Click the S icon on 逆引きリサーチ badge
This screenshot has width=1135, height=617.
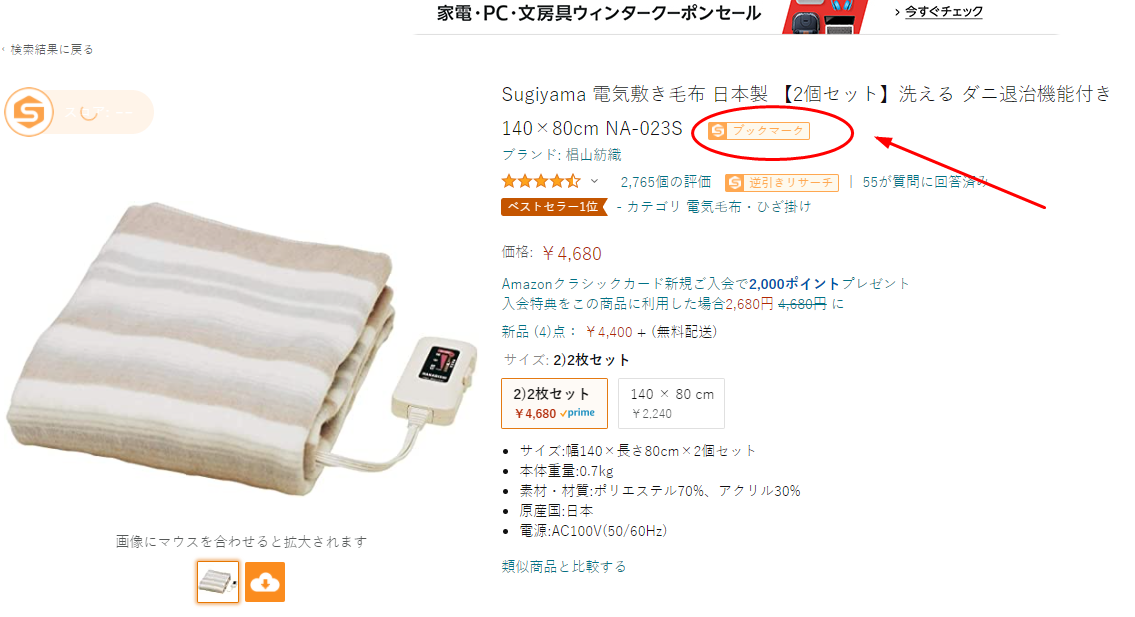[735, 183]
